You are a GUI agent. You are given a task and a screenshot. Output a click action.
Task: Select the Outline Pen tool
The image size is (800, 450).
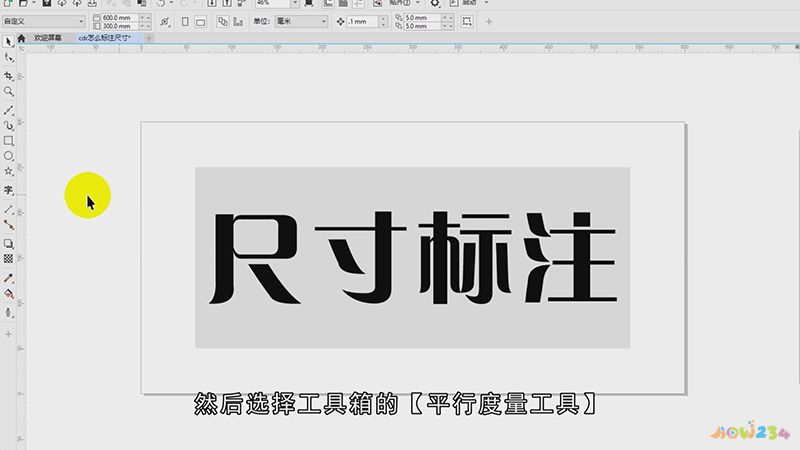(8, 312)
